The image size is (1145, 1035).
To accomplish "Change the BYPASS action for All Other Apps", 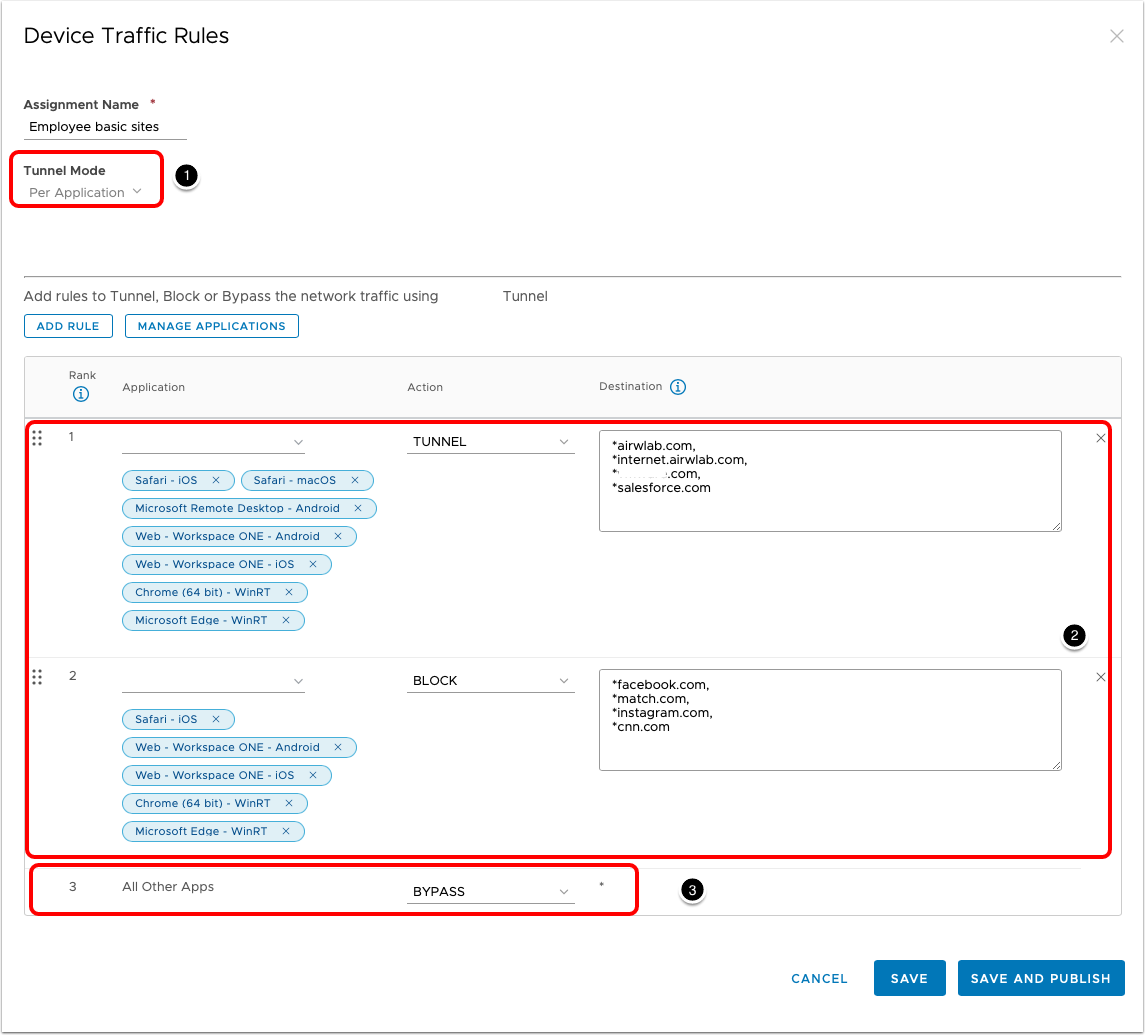I will pyautogui.click(x=490, y=891).
